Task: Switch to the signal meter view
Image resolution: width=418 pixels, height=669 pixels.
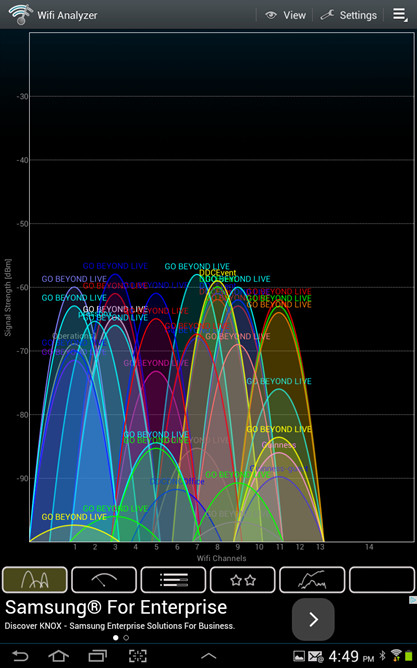Action: click(x=104, y=579)
